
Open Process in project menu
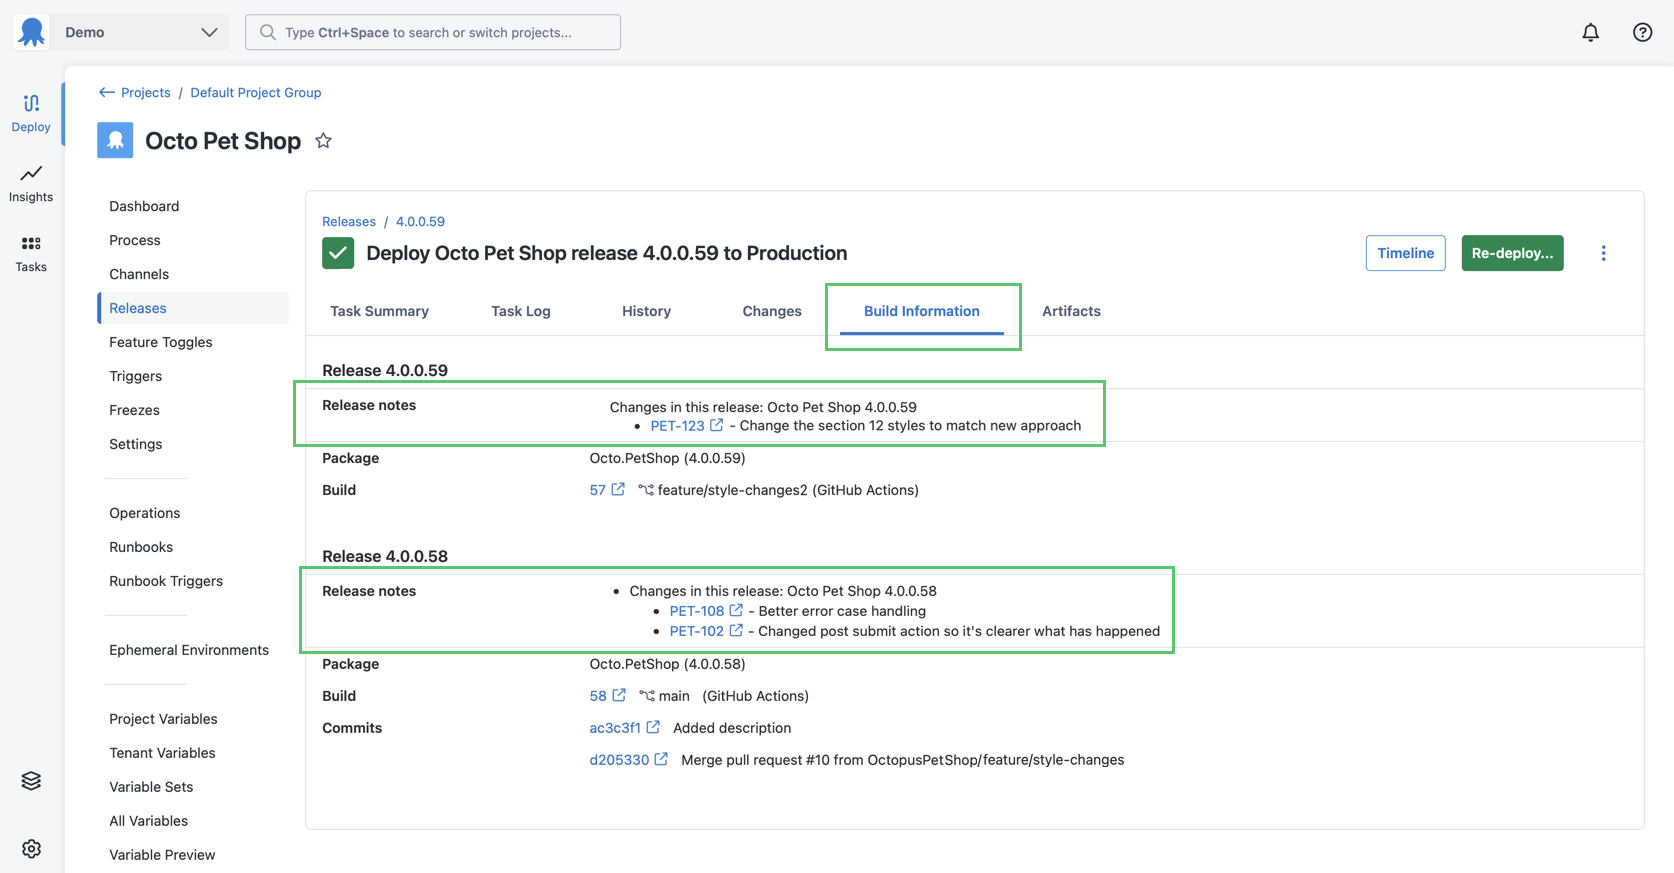click(135, 240)
